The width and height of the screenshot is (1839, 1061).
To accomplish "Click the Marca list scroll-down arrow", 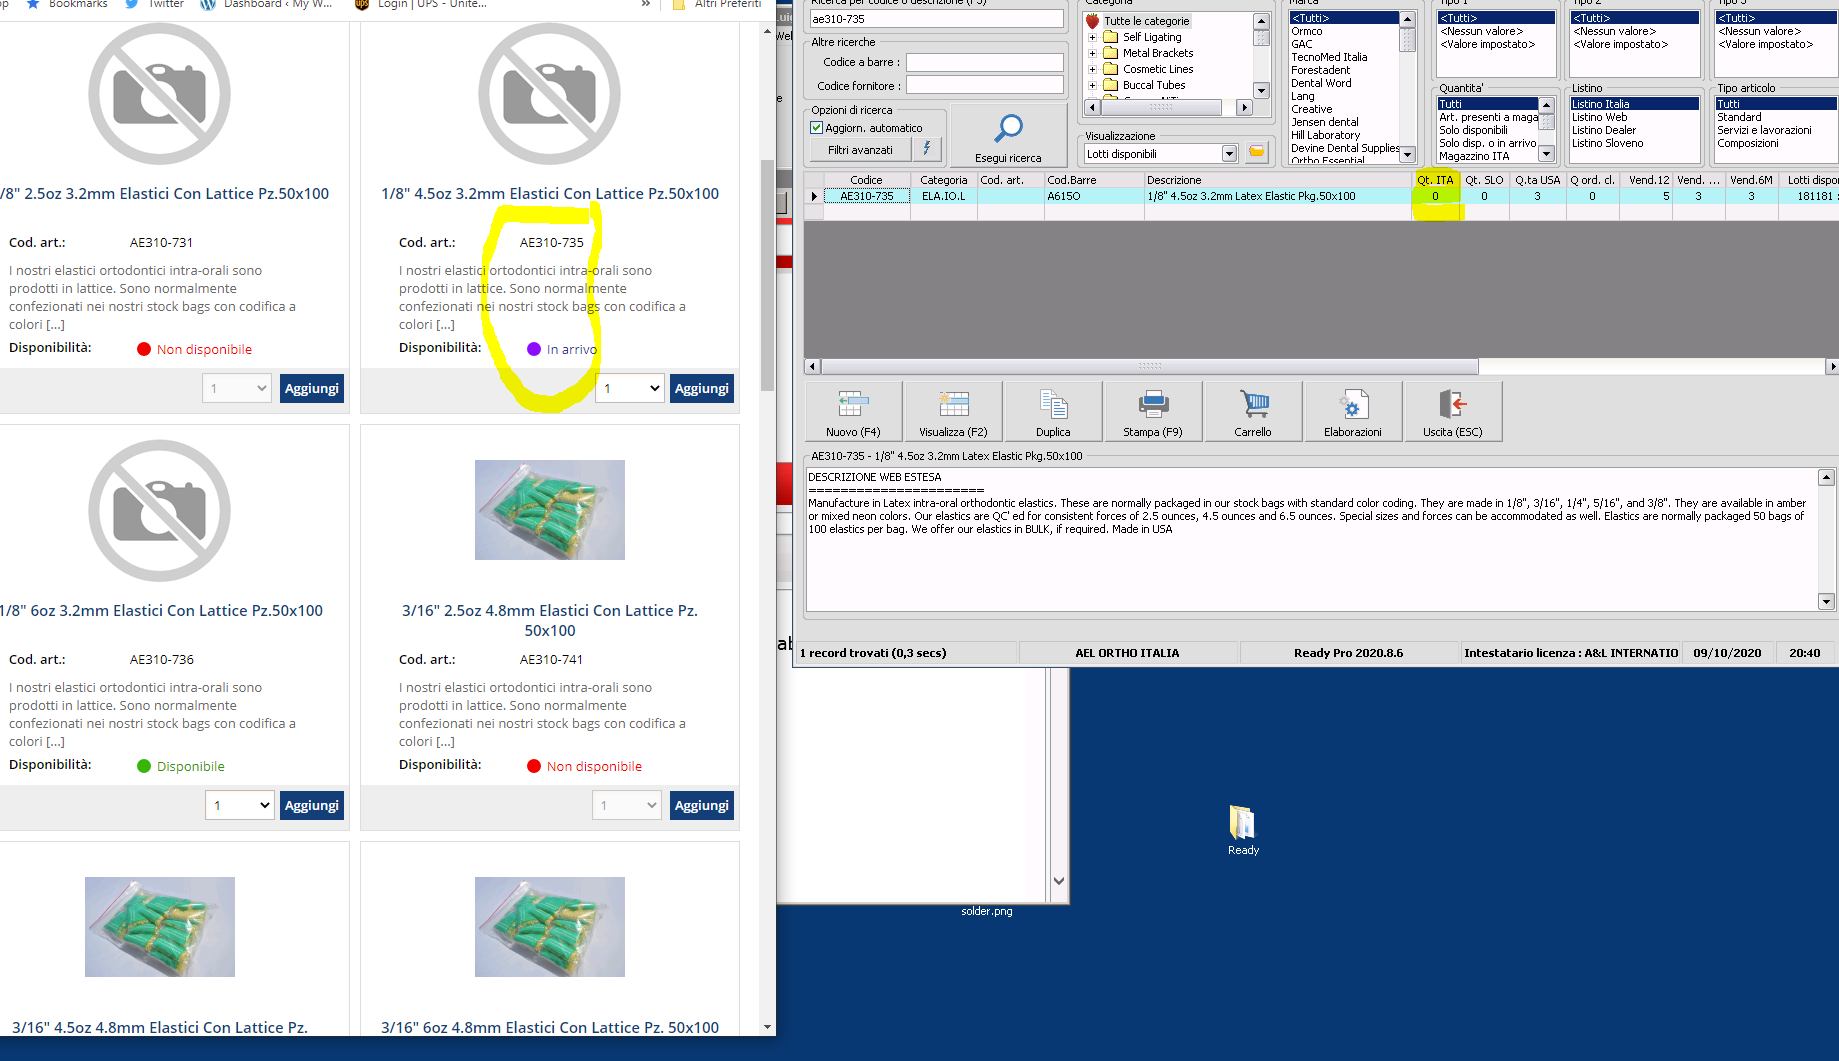I will click(x=1407, y=154).
